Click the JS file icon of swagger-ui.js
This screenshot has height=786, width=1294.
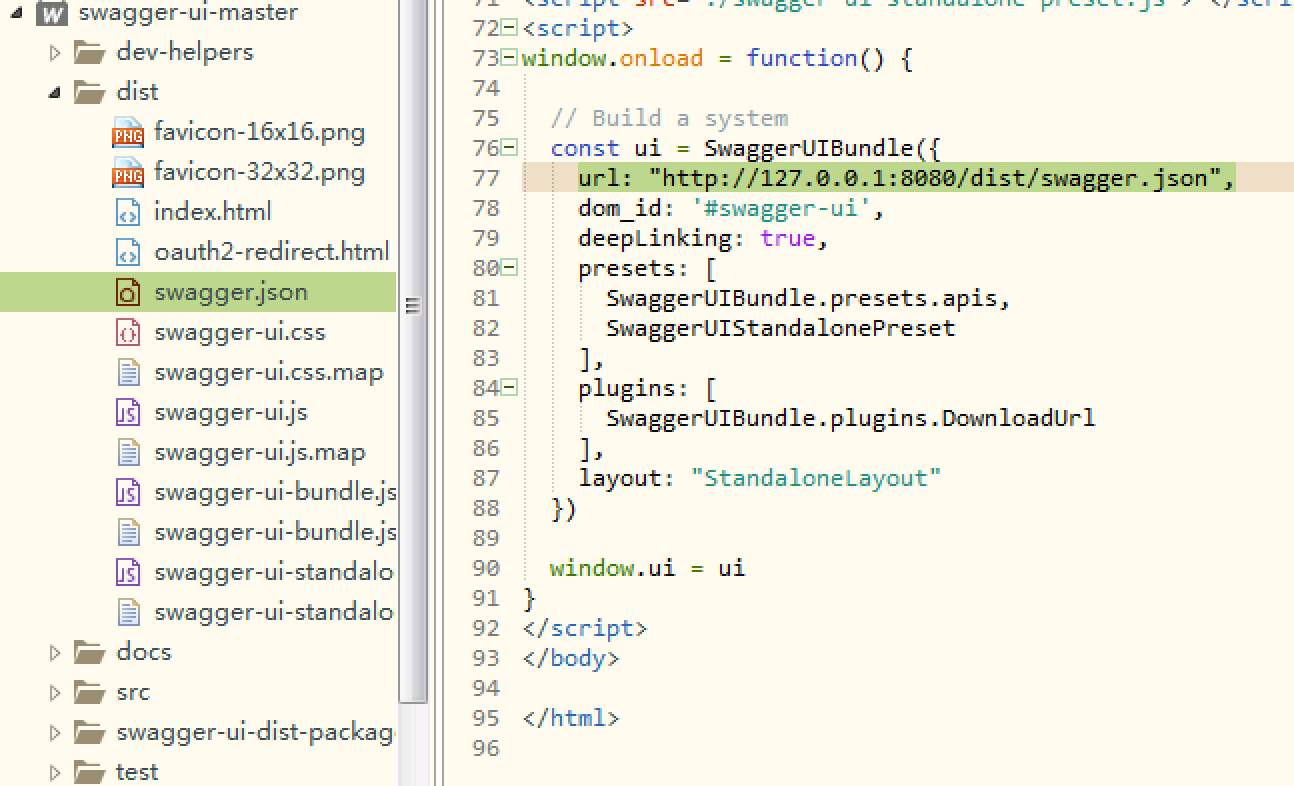128,412
